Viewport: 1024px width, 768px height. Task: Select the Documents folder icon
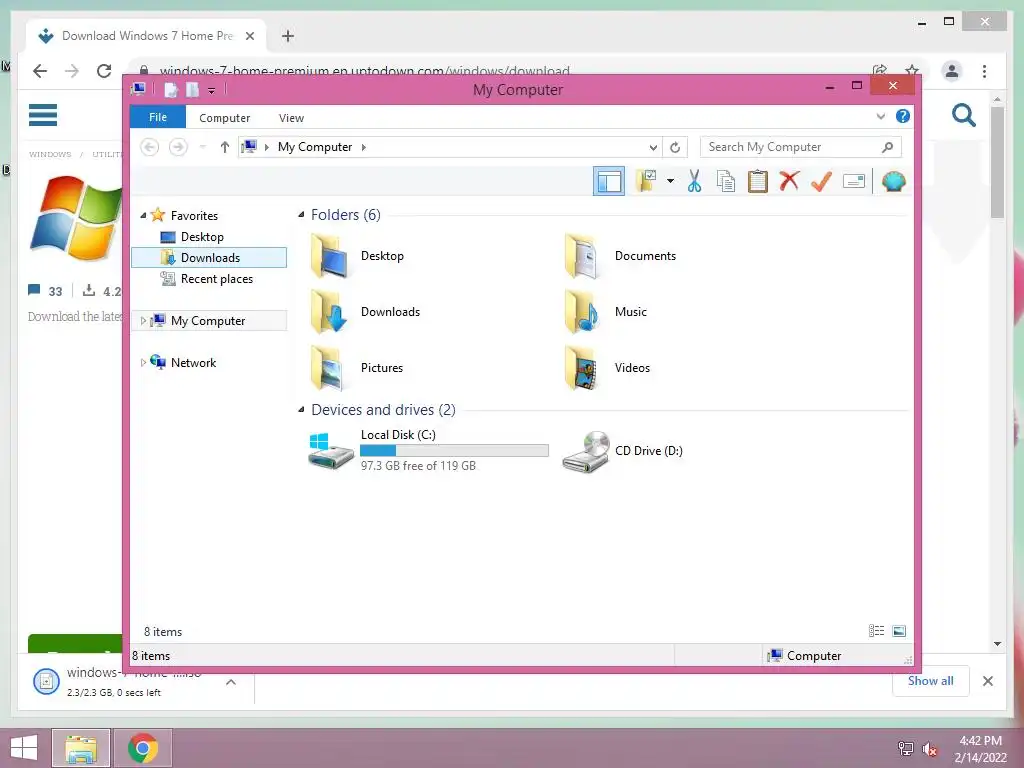pos(583,256)
